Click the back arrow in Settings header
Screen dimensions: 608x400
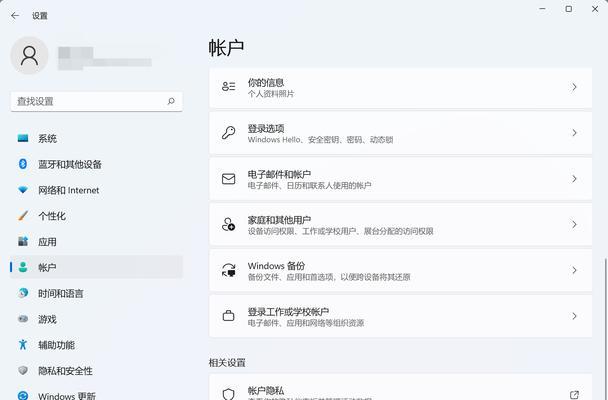click(x=15, y=16)
